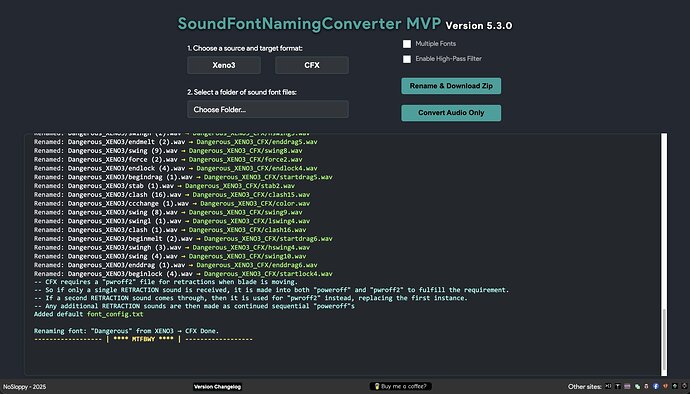Select log line with enddrag5.wav
Image resolution: width=690 pixels, height=394 pixels.
(x=176, y=142)
